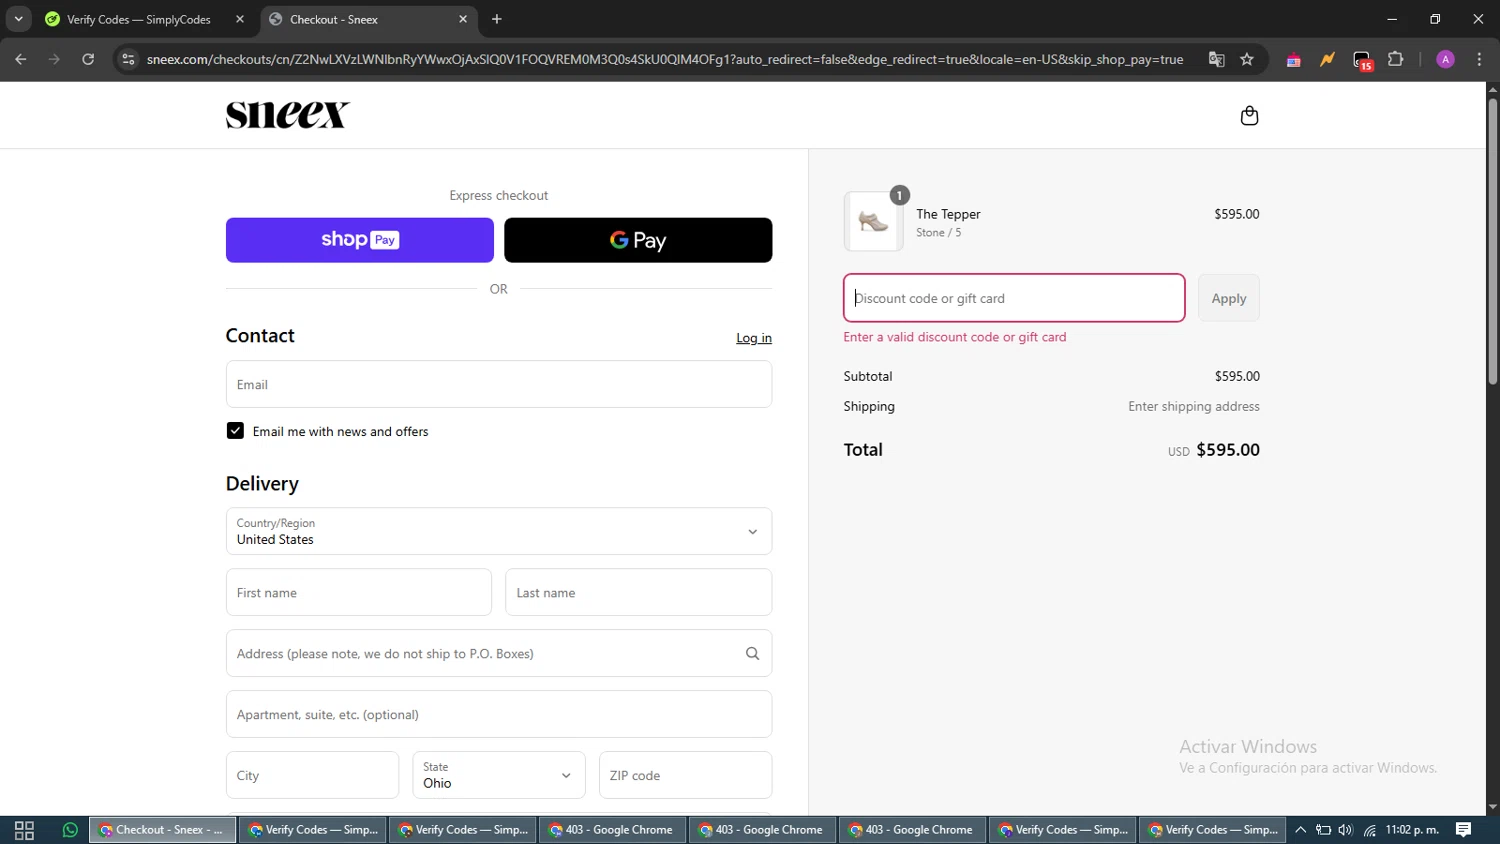The height and width of the screenshot is (844, 1500).
Task: Click the extension icon with 15 badge
Action: click(x=1363, y=60)
